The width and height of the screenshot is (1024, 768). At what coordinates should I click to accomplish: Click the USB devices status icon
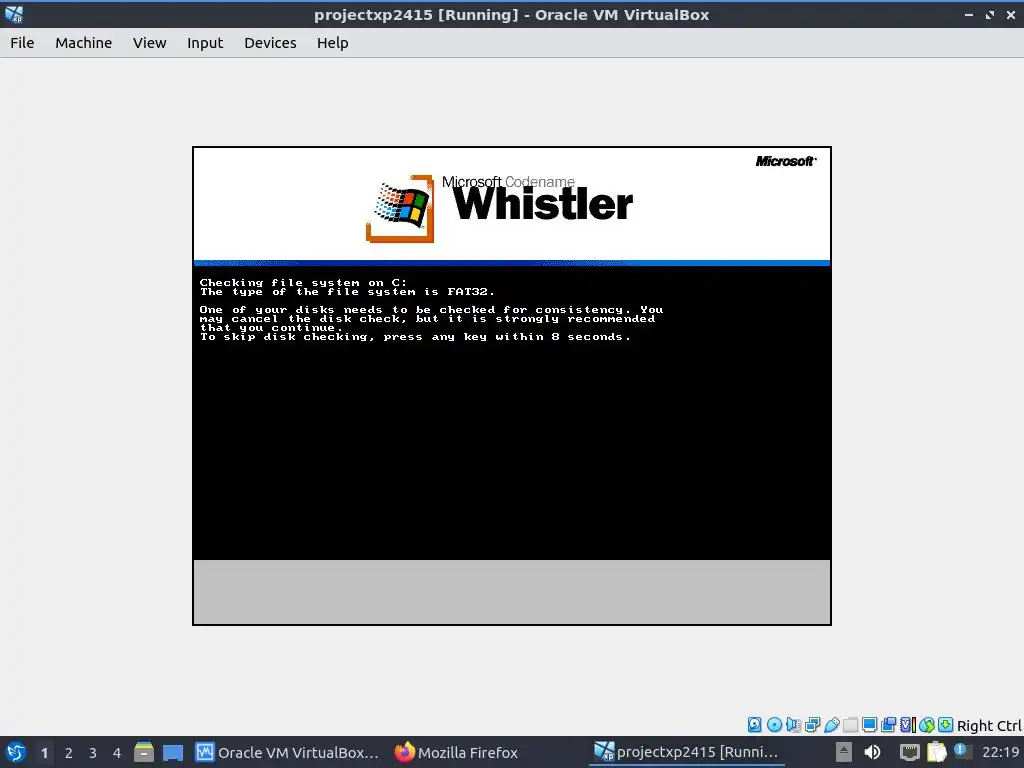[831, 724]
